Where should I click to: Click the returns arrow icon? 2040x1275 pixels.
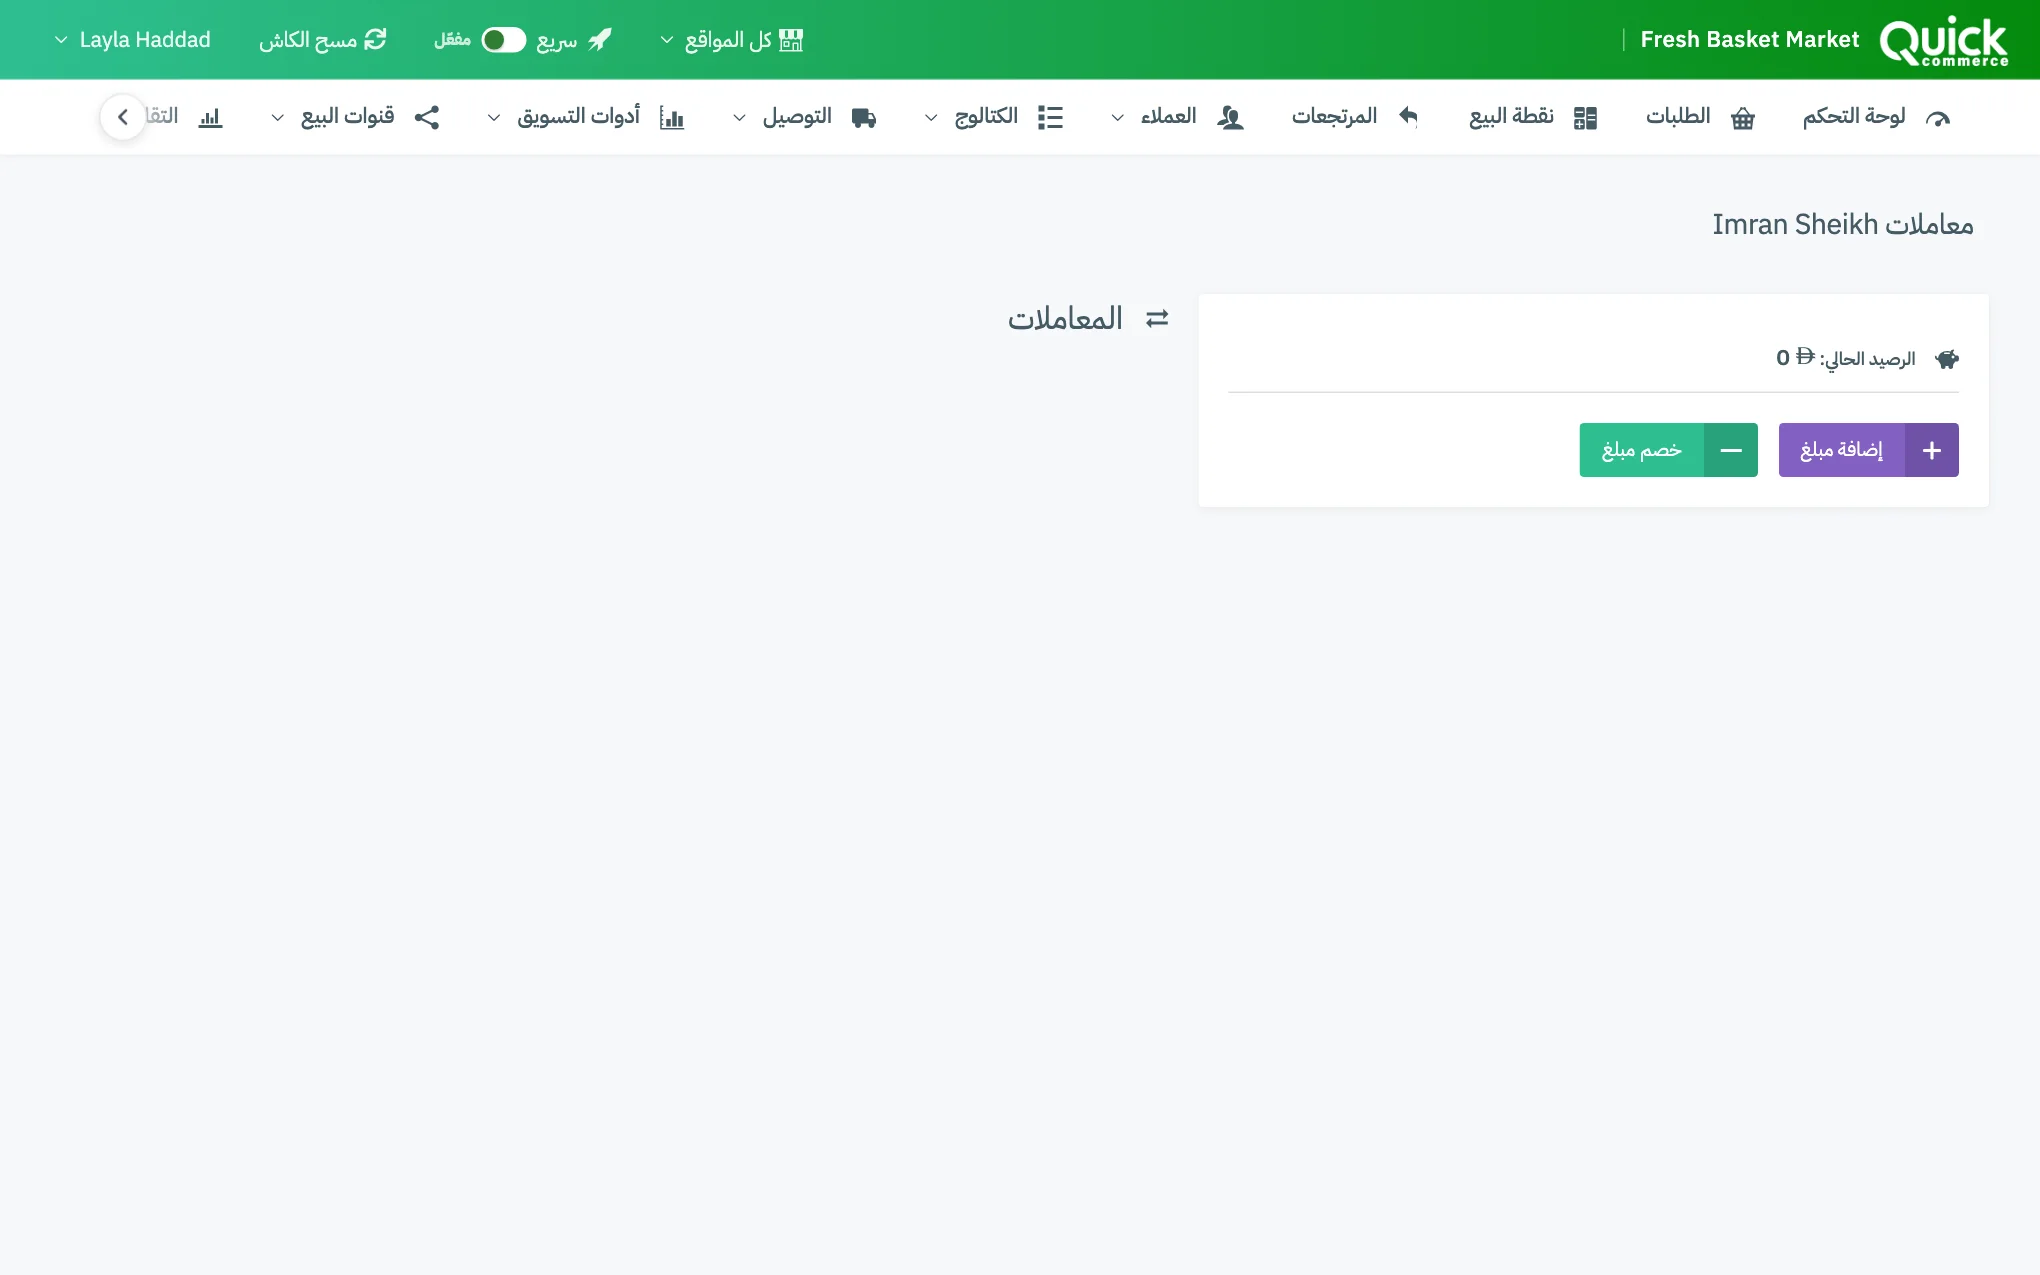[1408, 117]
